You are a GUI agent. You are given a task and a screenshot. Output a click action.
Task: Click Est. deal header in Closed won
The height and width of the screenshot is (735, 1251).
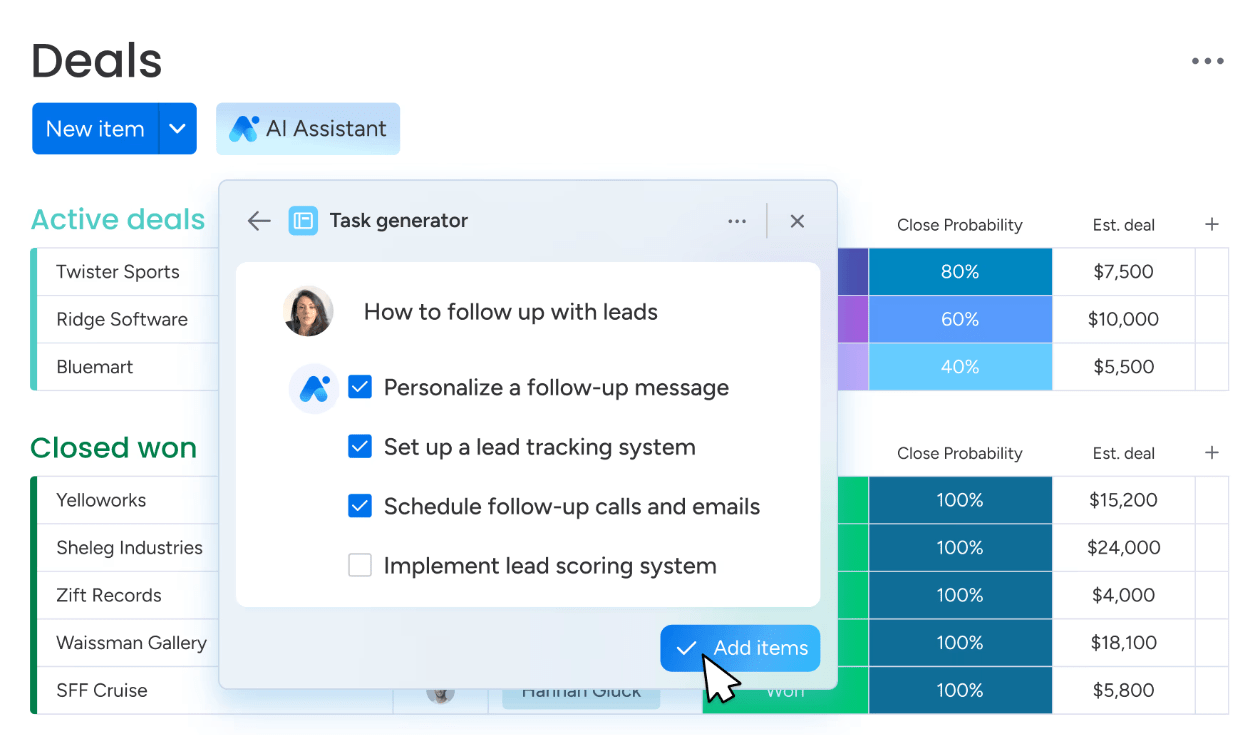point(1124,453)
